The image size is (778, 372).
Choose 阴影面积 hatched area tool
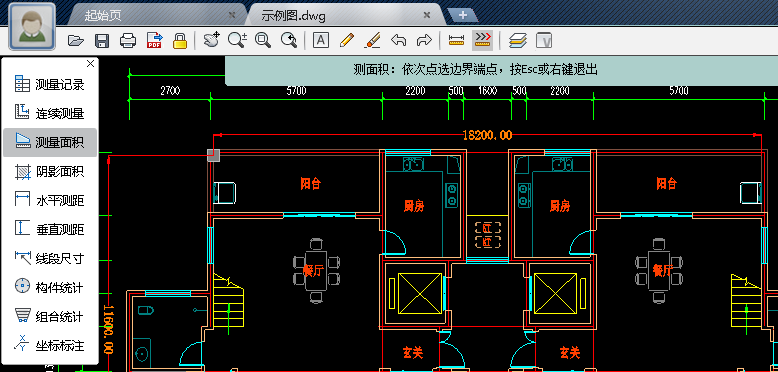tap(50, 172)
